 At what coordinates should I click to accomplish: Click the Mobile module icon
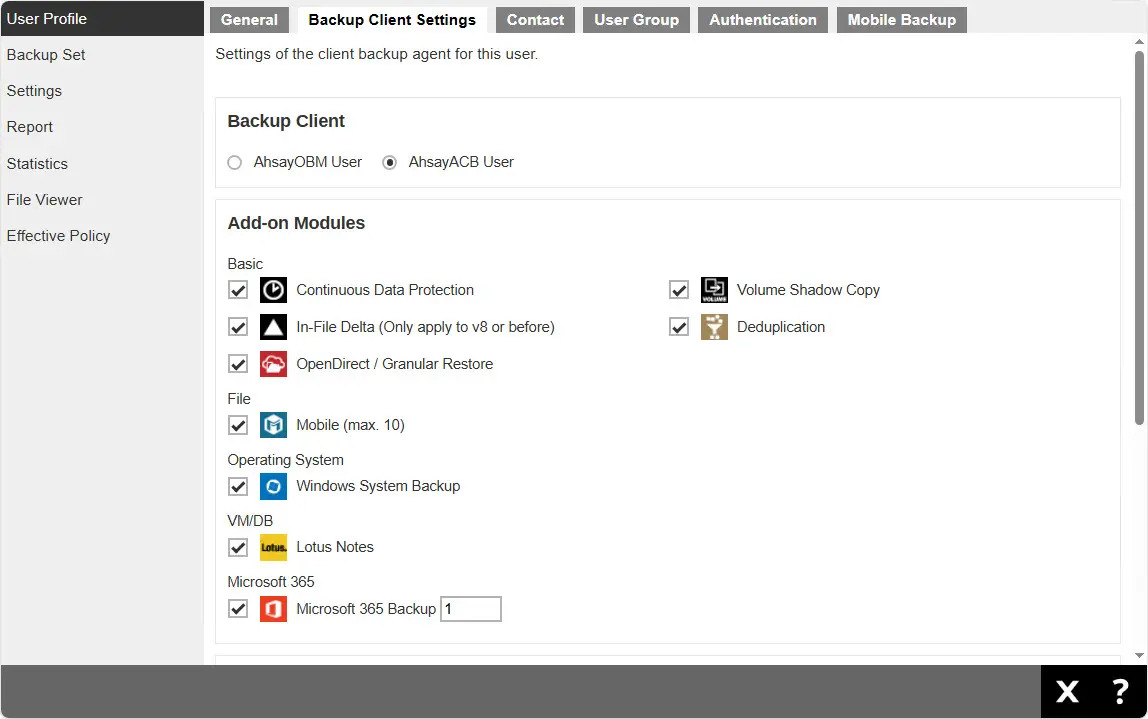[273, 425]
